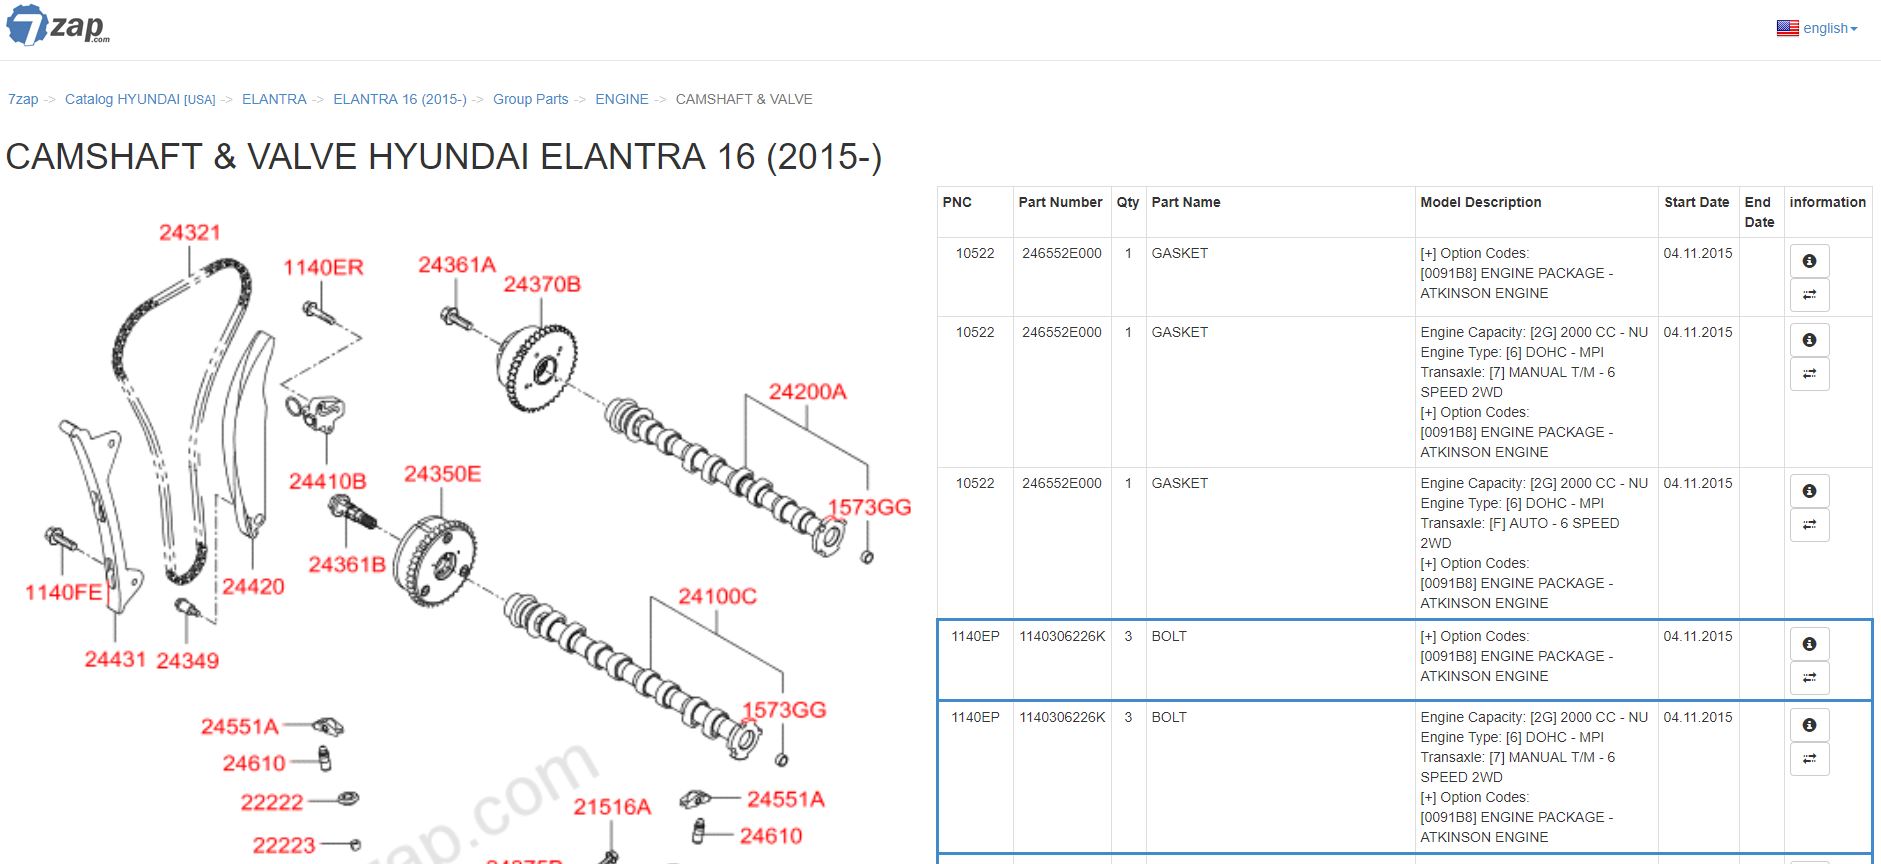This screenshot has height=864, width=1881.
Task: Select part label 1140ER on the diagram
Action: 323,267
